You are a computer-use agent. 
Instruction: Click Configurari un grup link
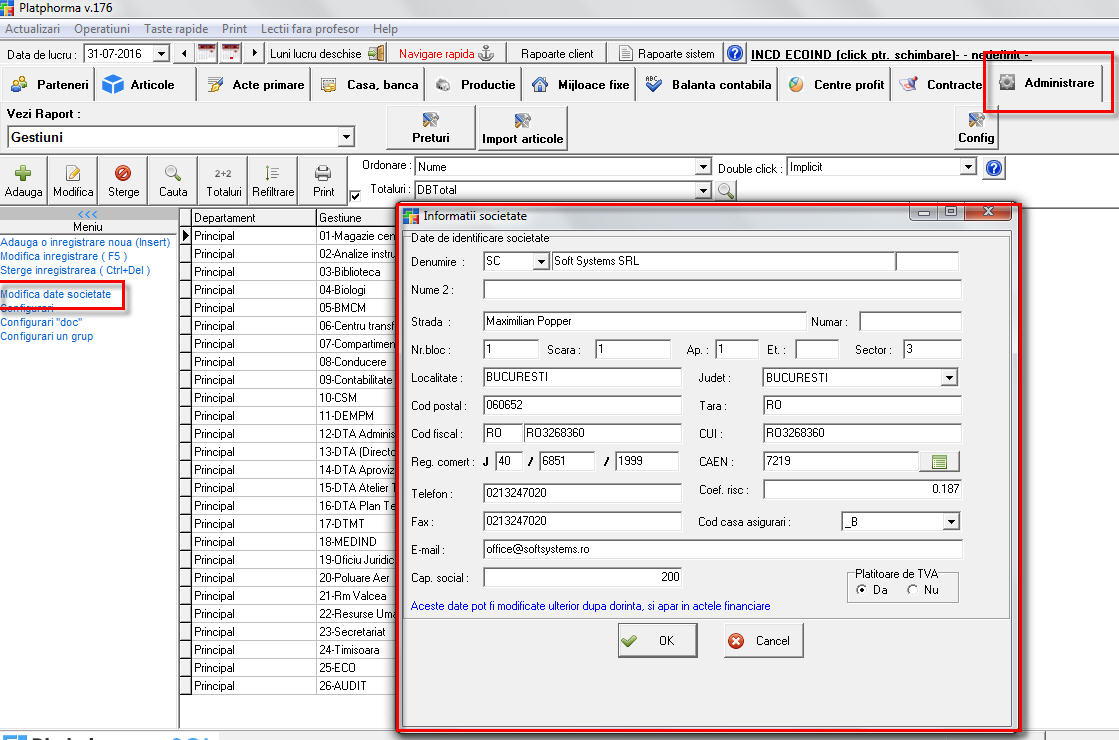coord(46,337)
